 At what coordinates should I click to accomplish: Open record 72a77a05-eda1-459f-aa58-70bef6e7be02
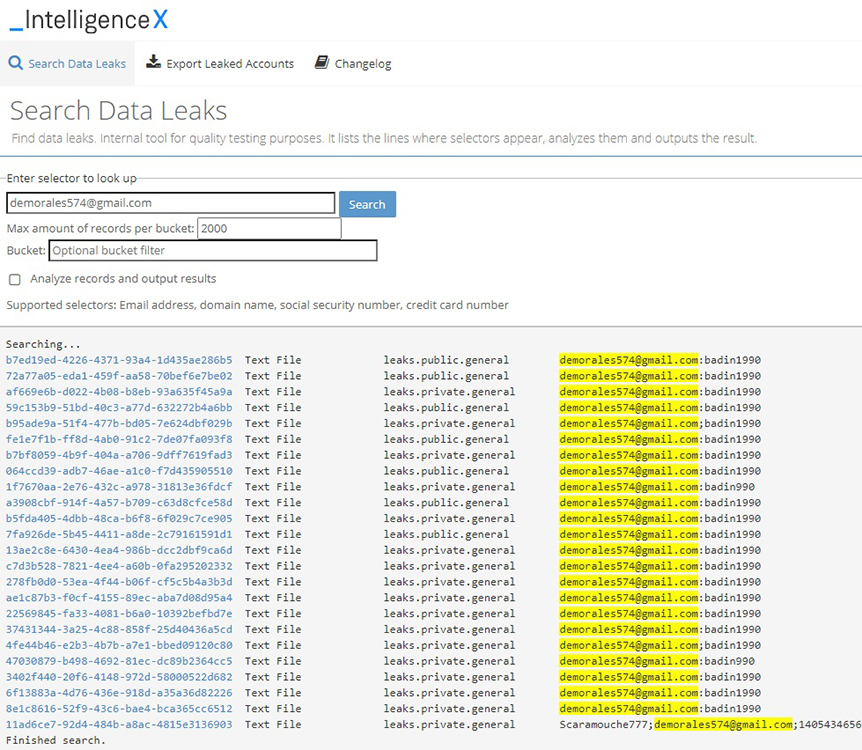pyautogui.click(x=119, y=376)
